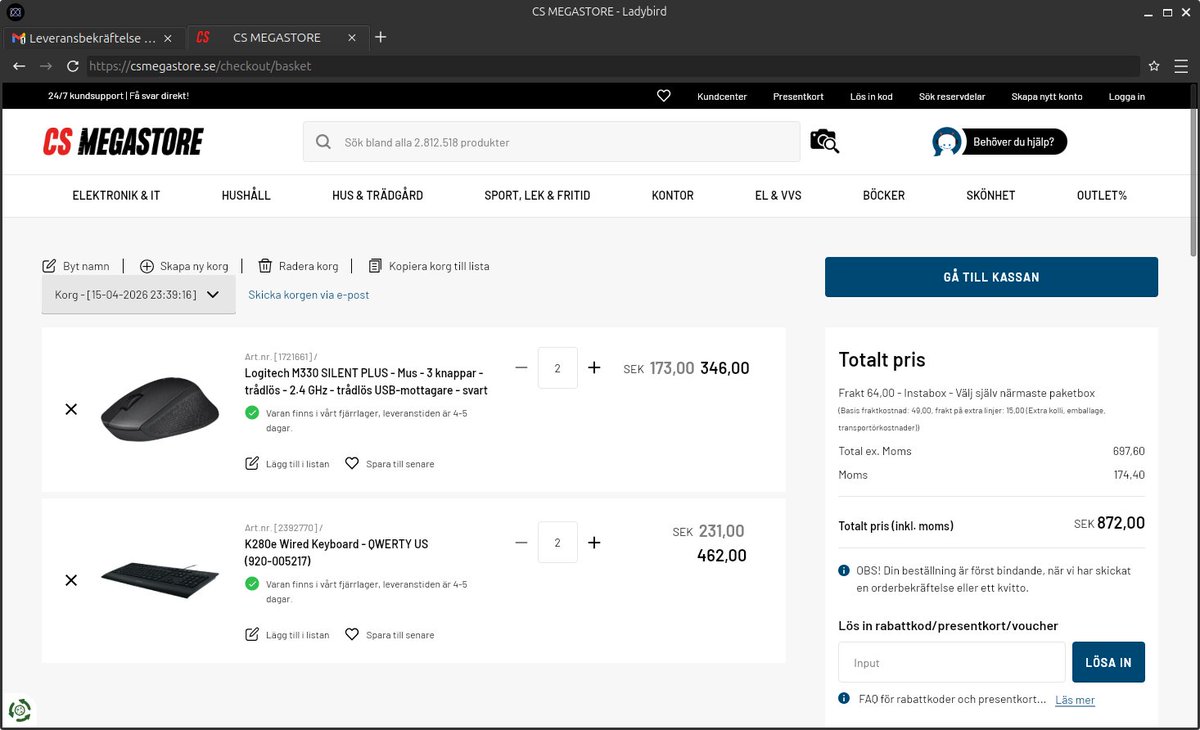Screen dimensions: 1200x730
Task: Click the Byt namn edit icon
Action: [49, 266]
